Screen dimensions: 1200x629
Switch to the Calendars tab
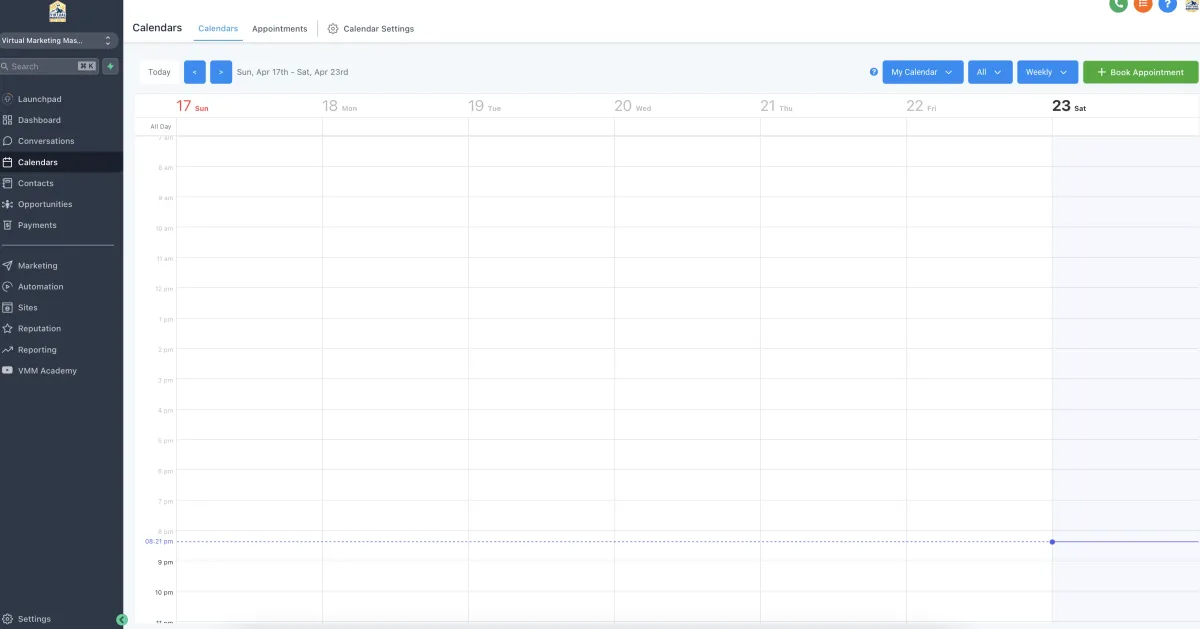click(218, 29)
